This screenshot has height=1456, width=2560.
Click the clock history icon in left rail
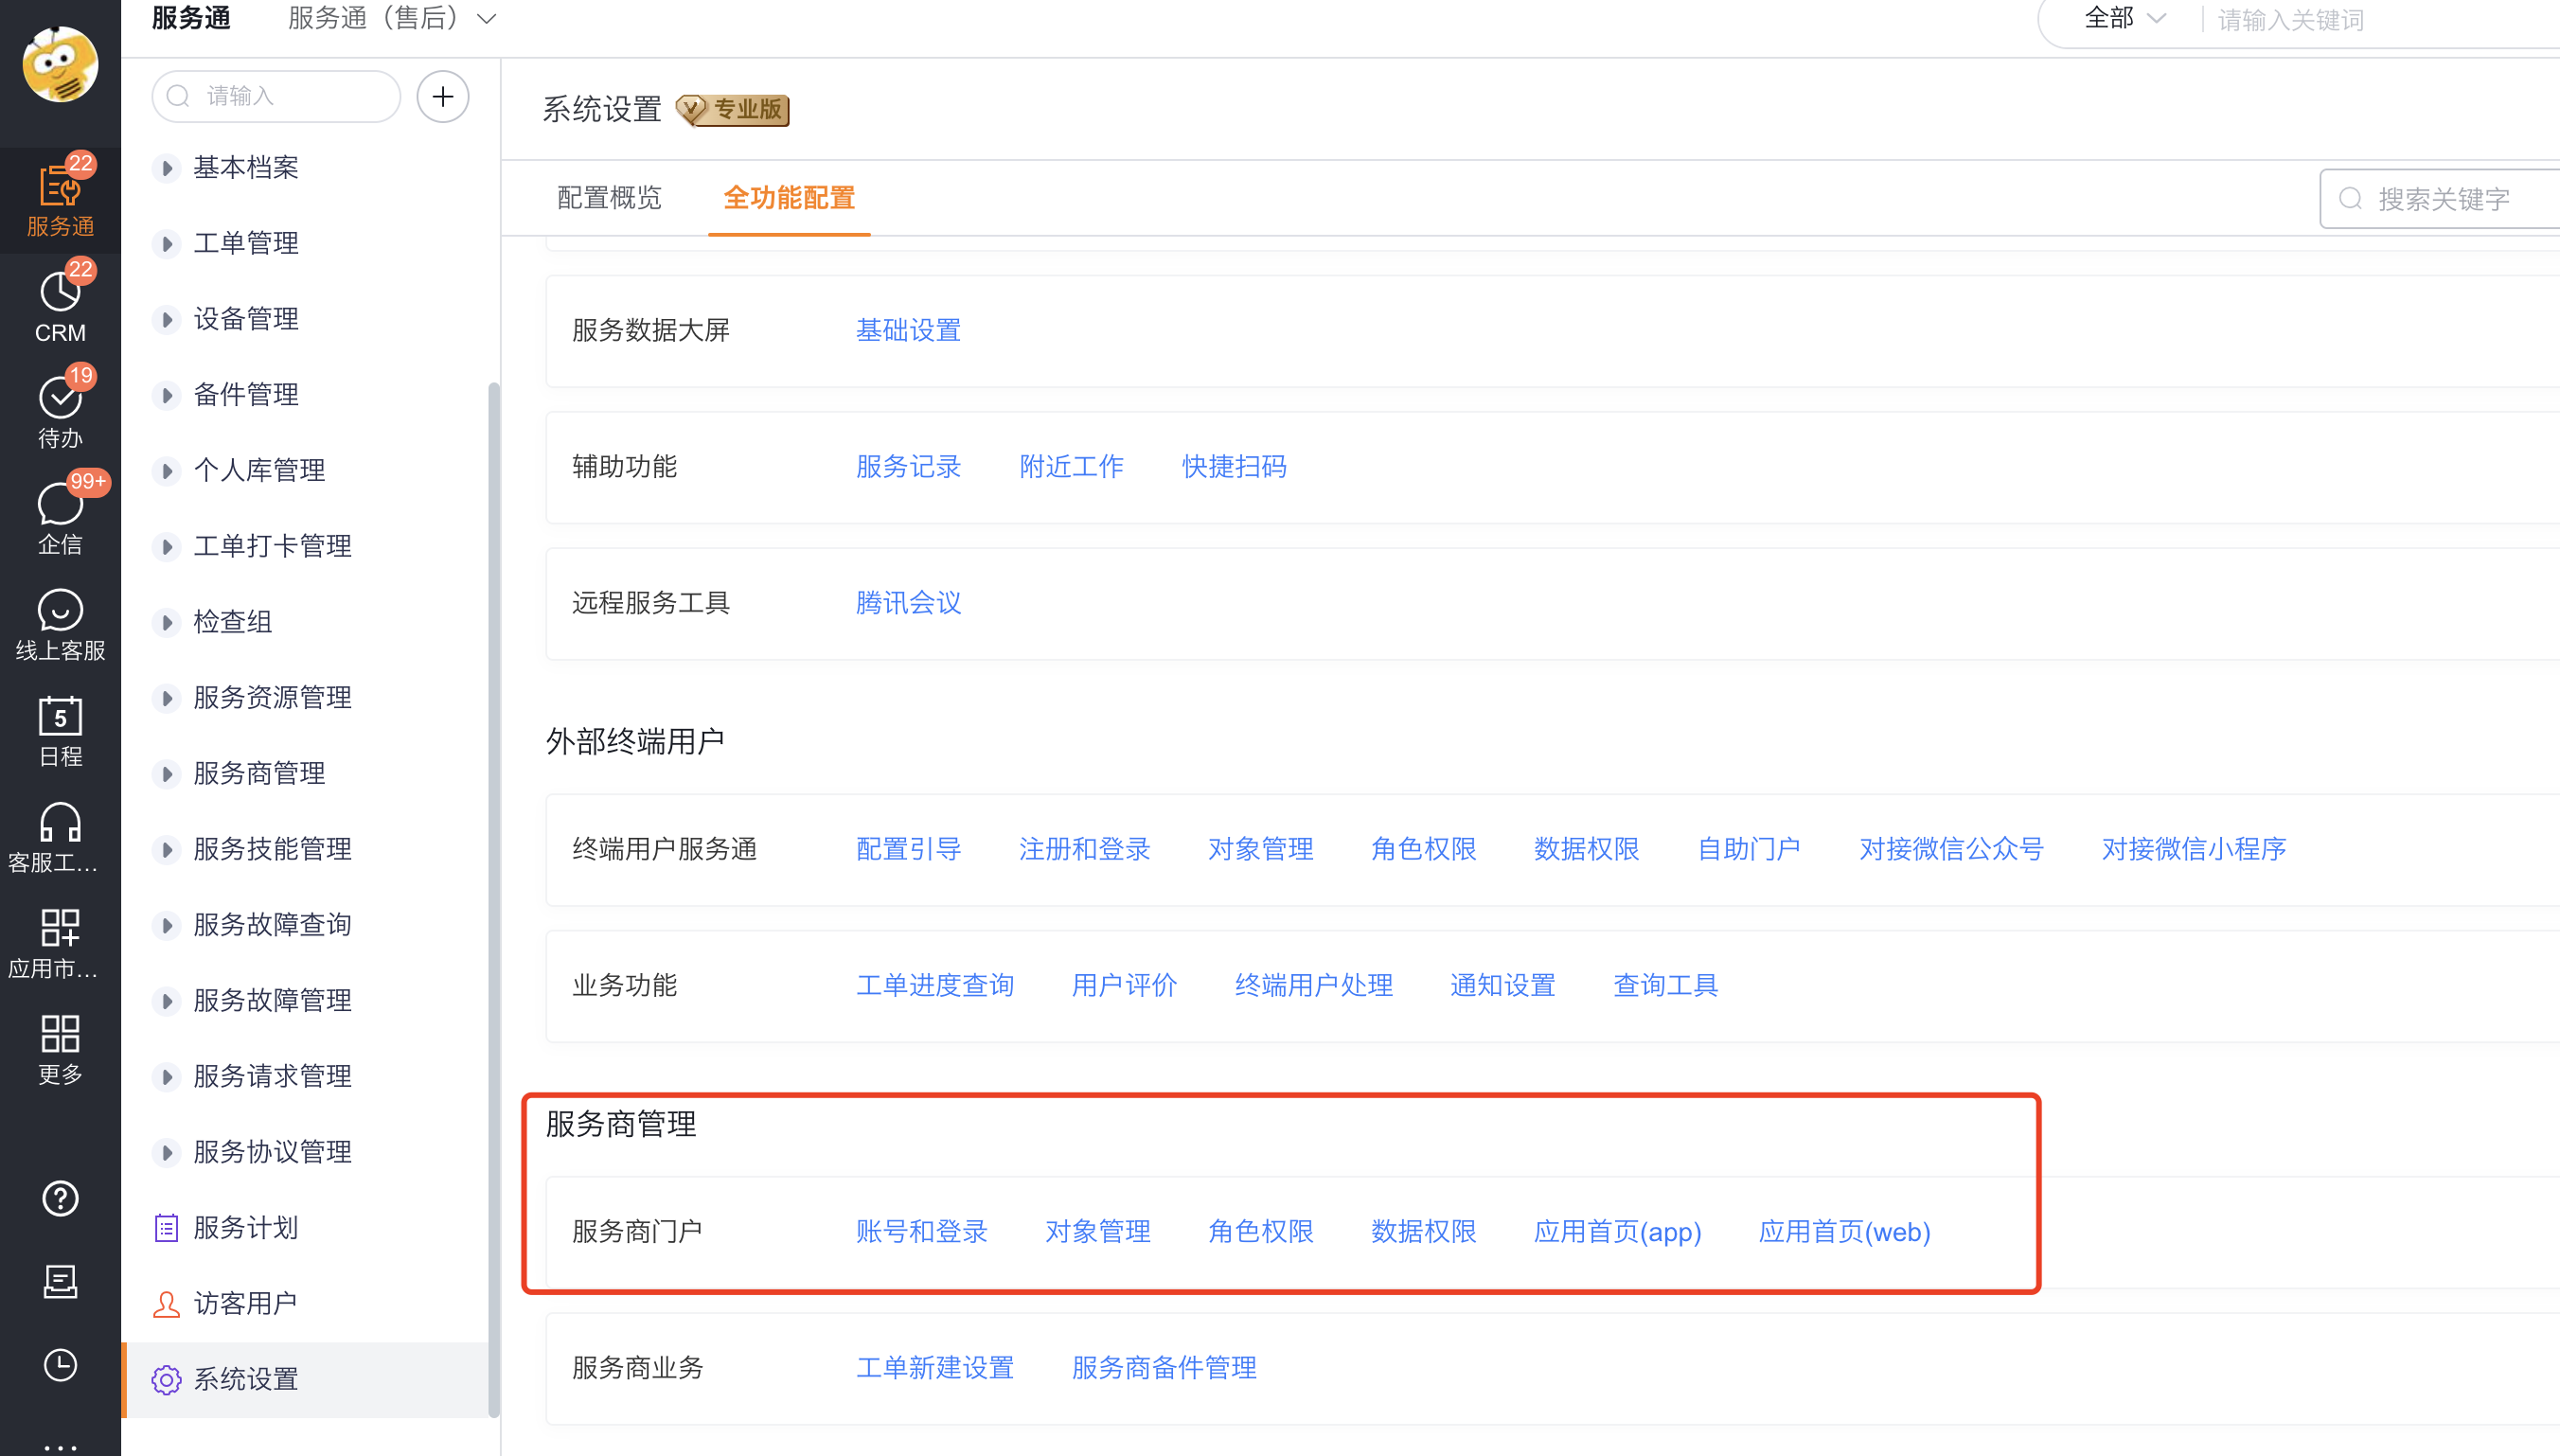pyautogui.click(x=60, y=1365)
